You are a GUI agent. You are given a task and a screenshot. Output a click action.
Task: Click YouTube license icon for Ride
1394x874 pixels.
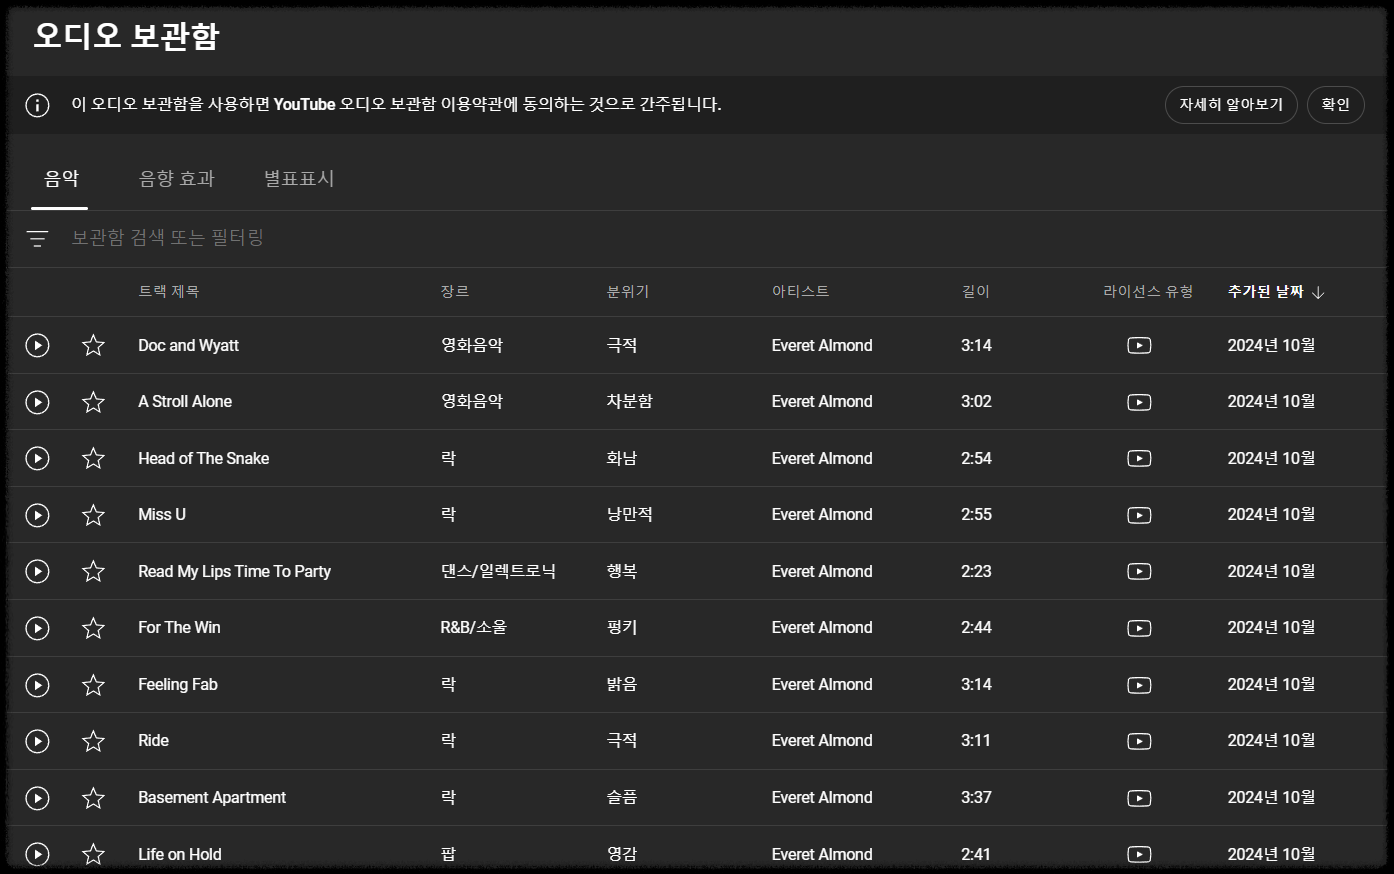point(1139,741)
